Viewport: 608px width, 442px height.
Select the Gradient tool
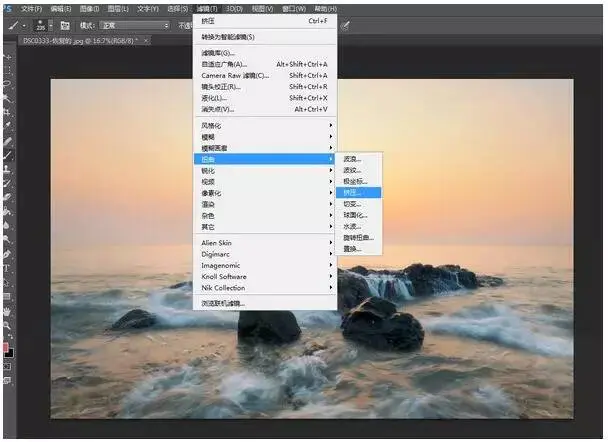[x=7, y=211]
